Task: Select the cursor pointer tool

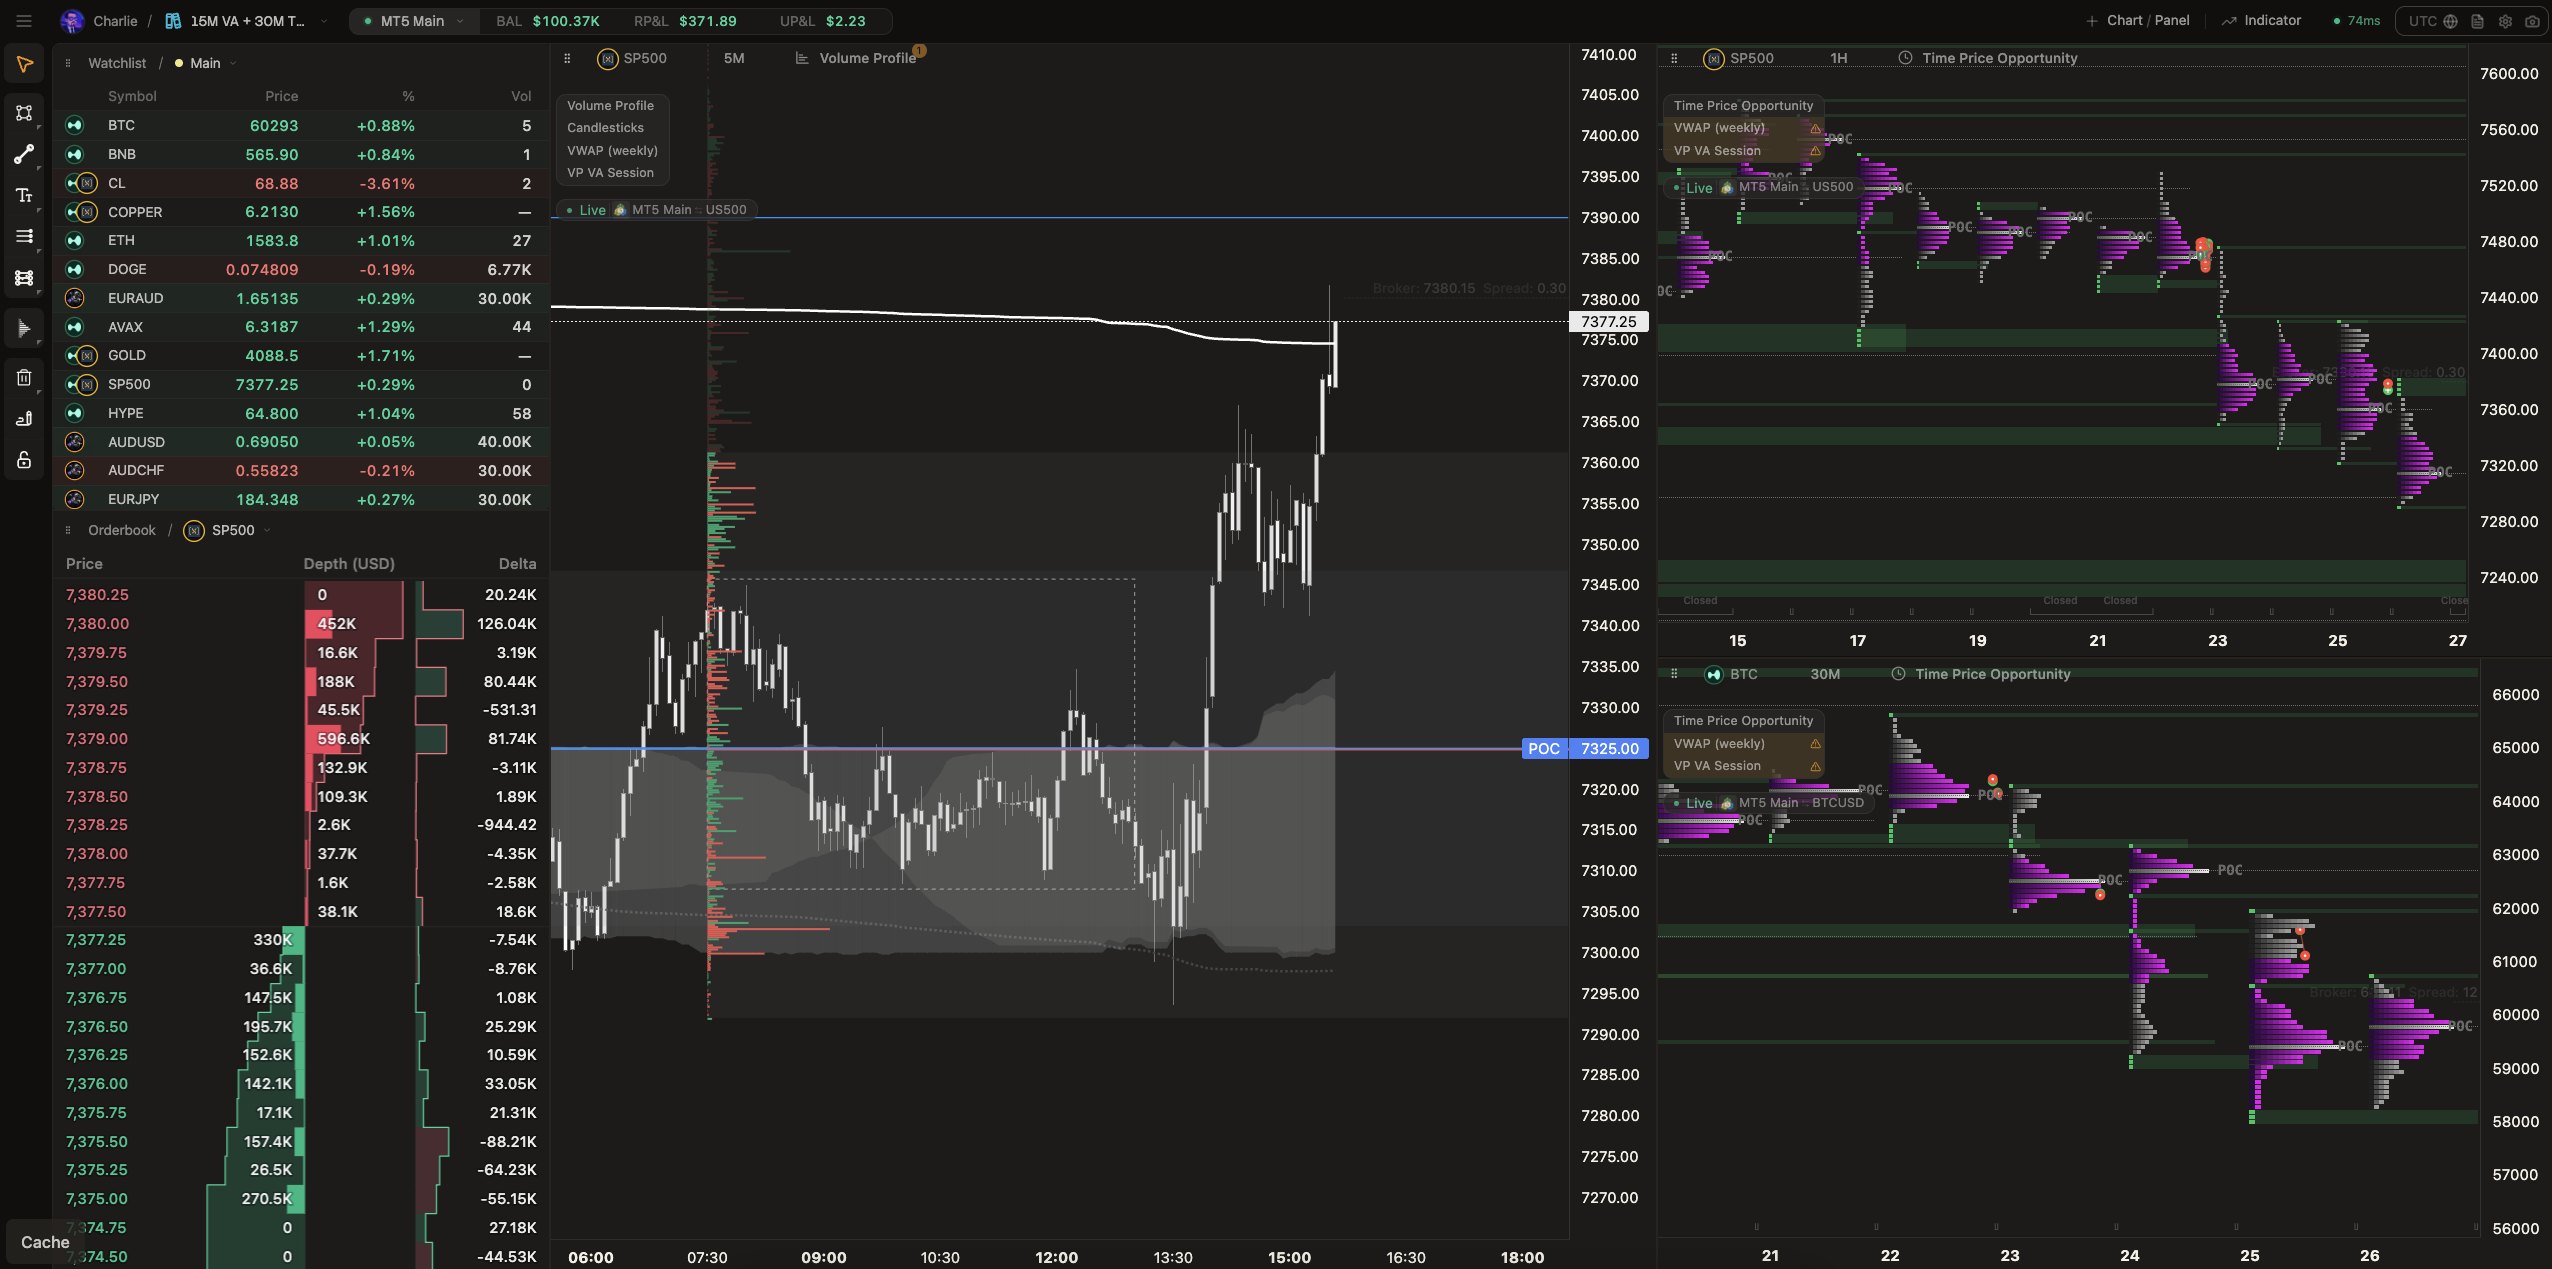Action: tap(24, 65)
